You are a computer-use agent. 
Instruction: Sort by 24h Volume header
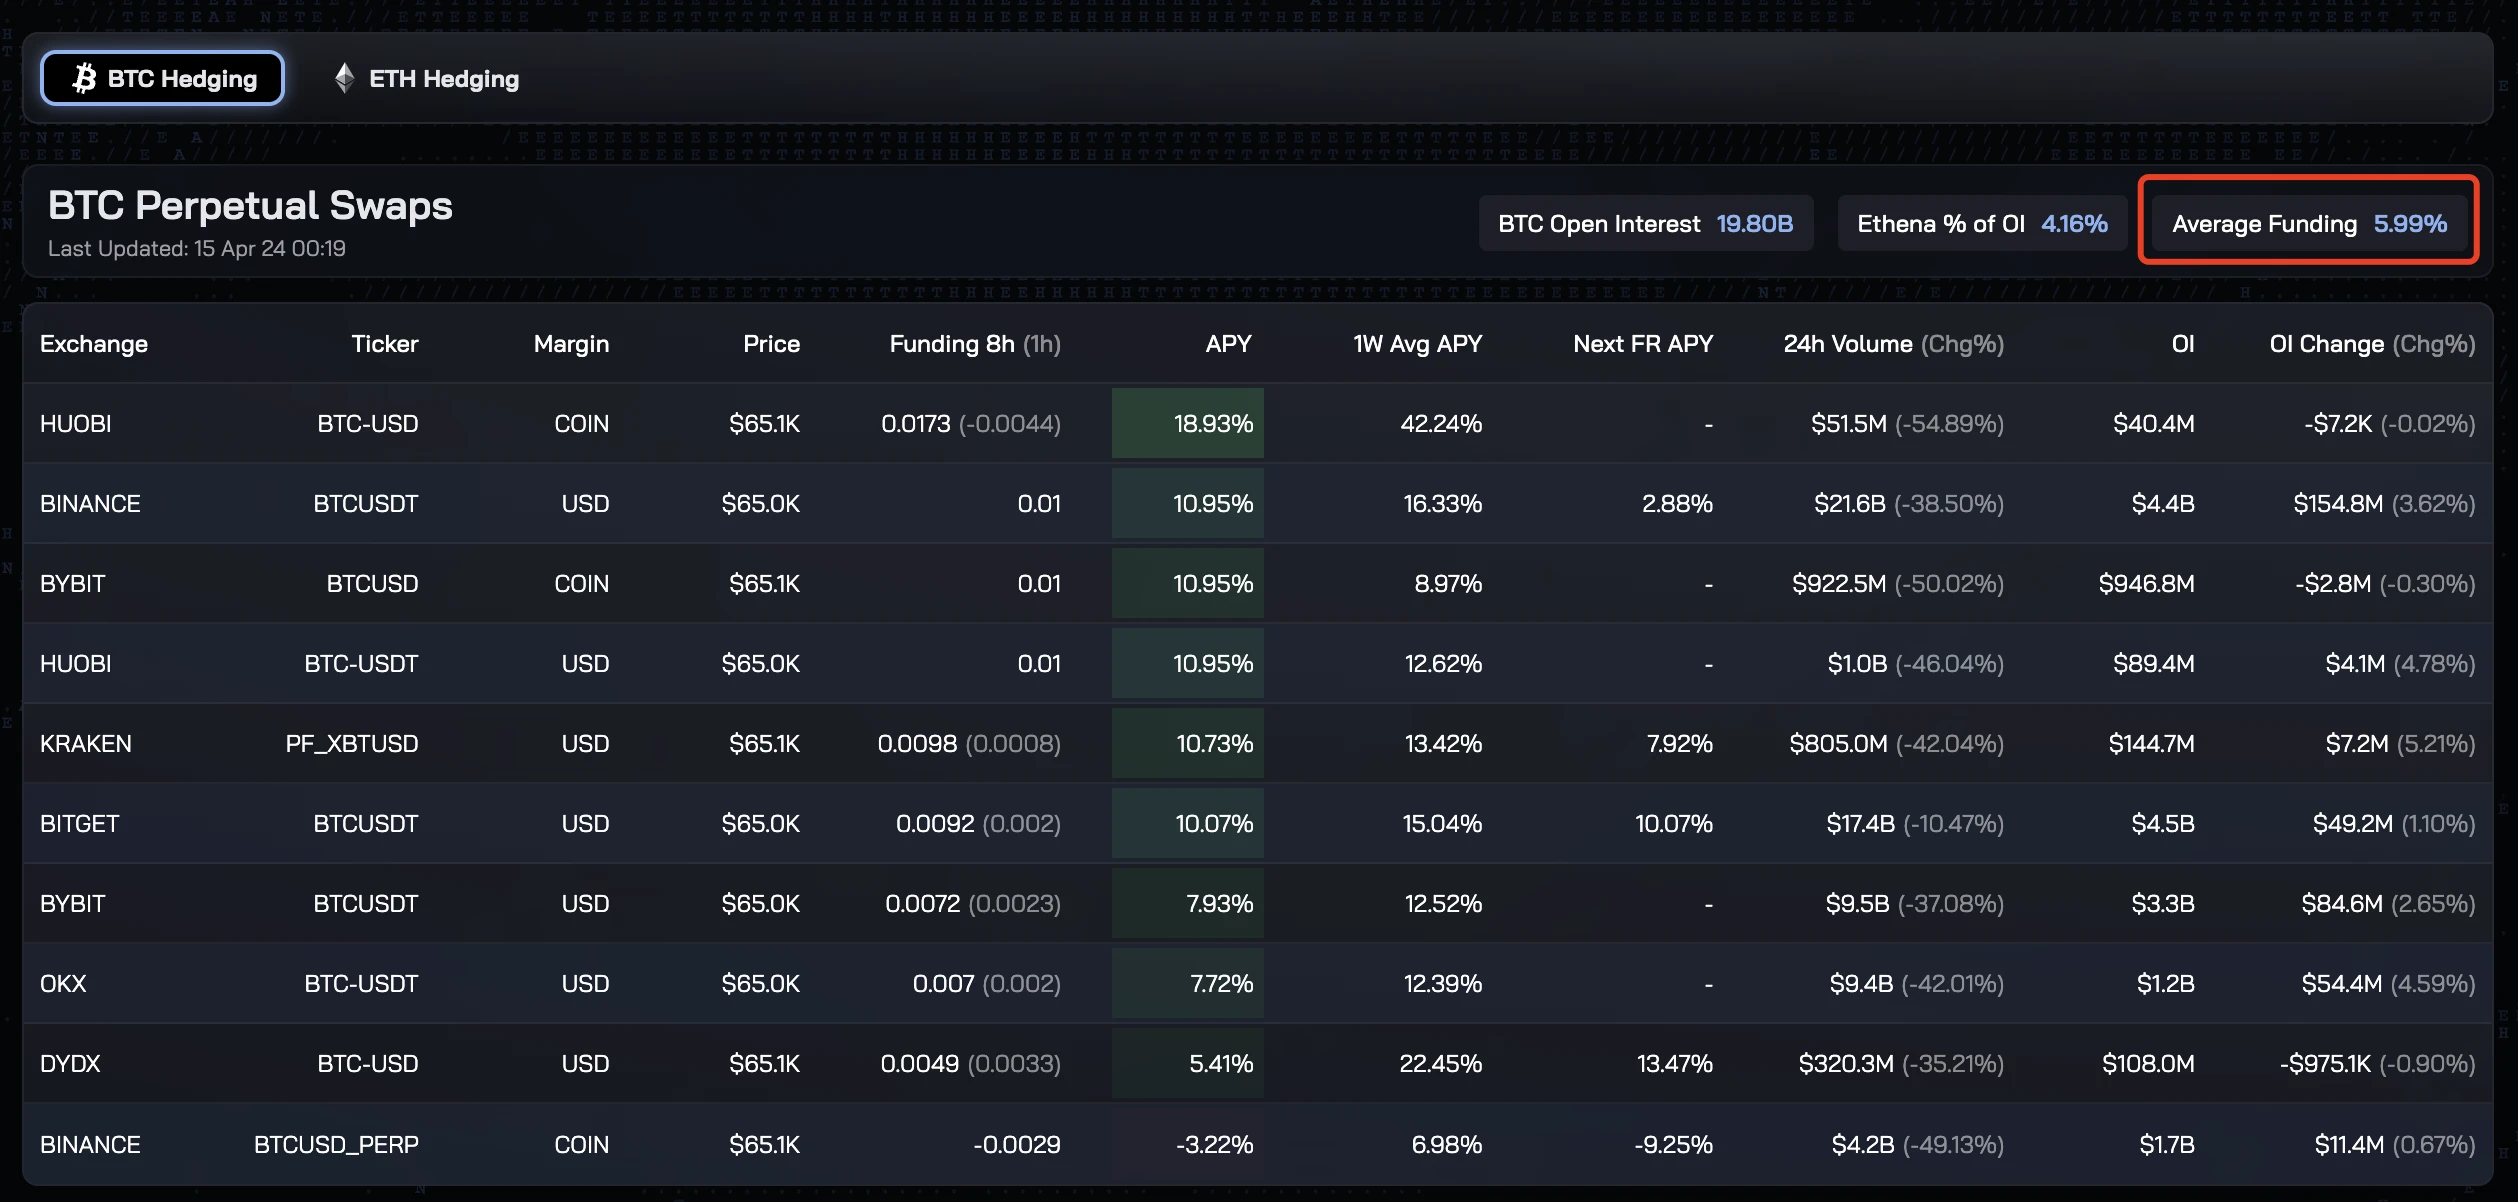[x=1892, y=344]
